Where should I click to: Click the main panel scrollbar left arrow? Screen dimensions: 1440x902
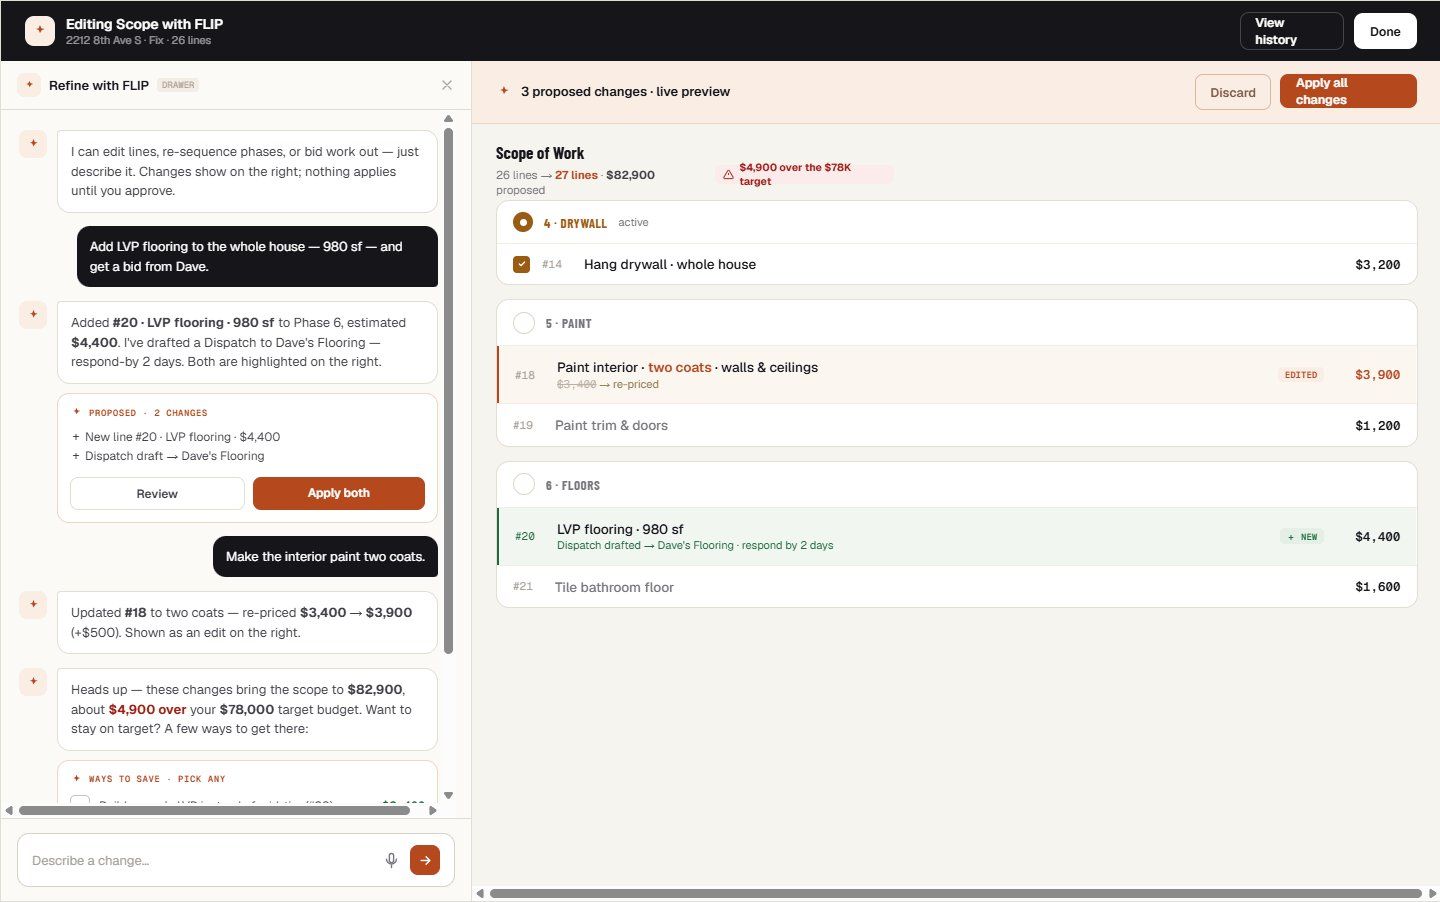point(480,893)
